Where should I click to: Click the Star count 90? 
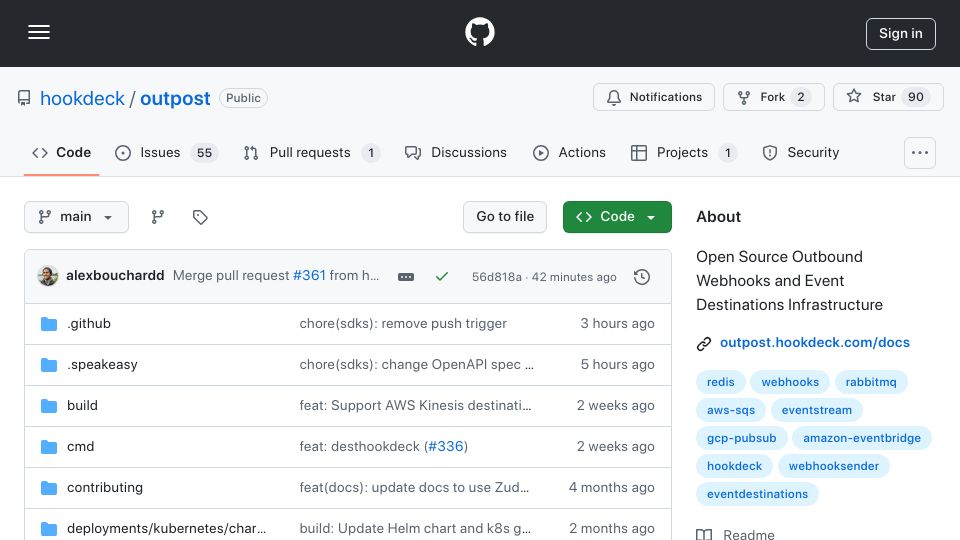(916, 97)
